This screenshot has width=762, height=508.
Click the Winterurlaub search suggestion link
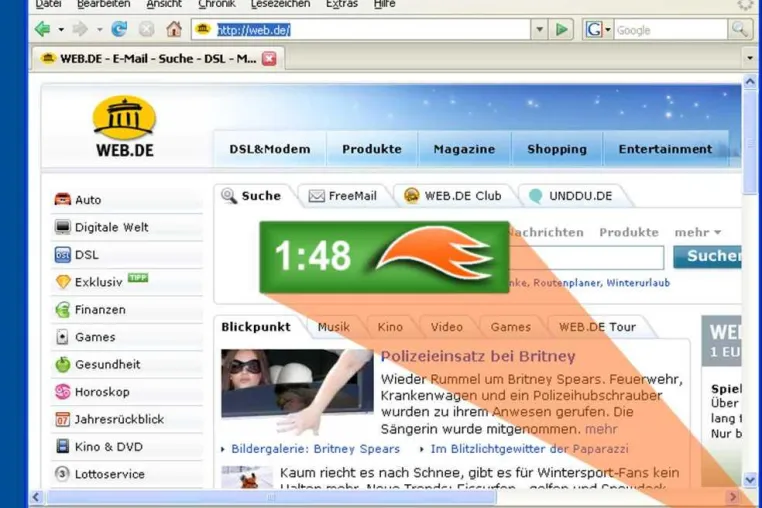coord(638,283)
